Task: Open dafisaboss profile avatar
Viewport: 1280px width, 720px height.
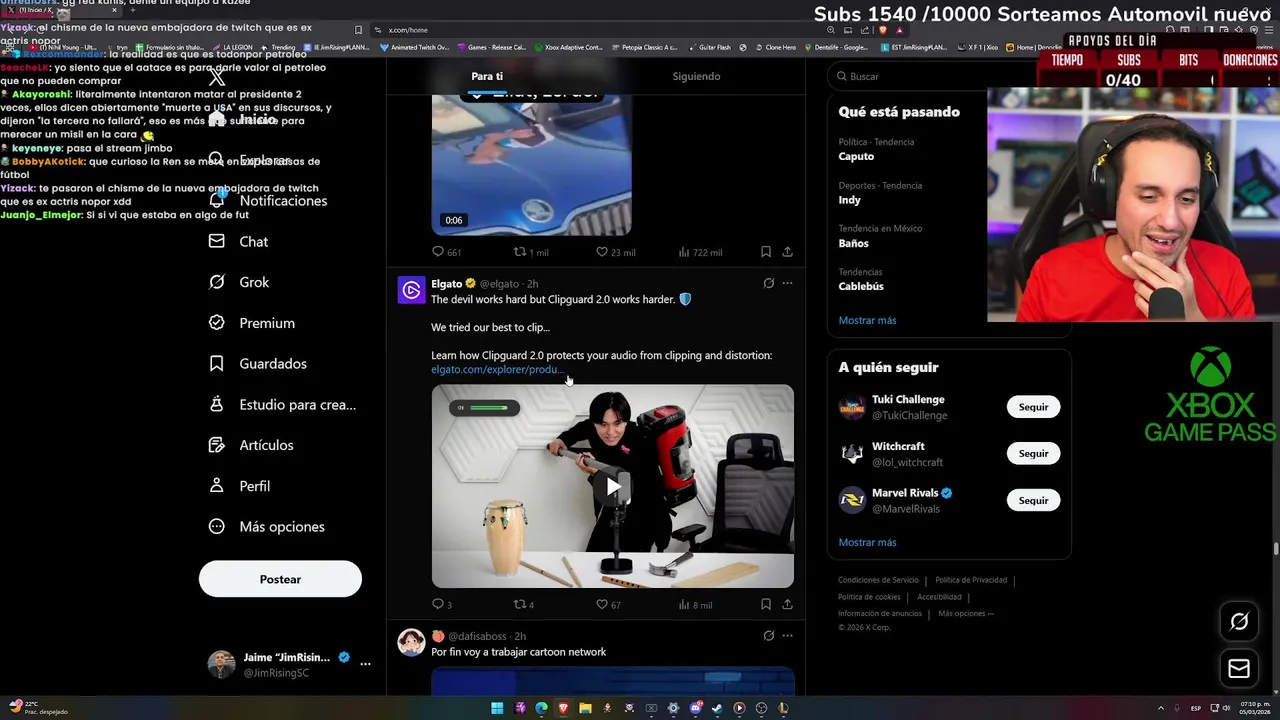Action: tap(411, 642)
